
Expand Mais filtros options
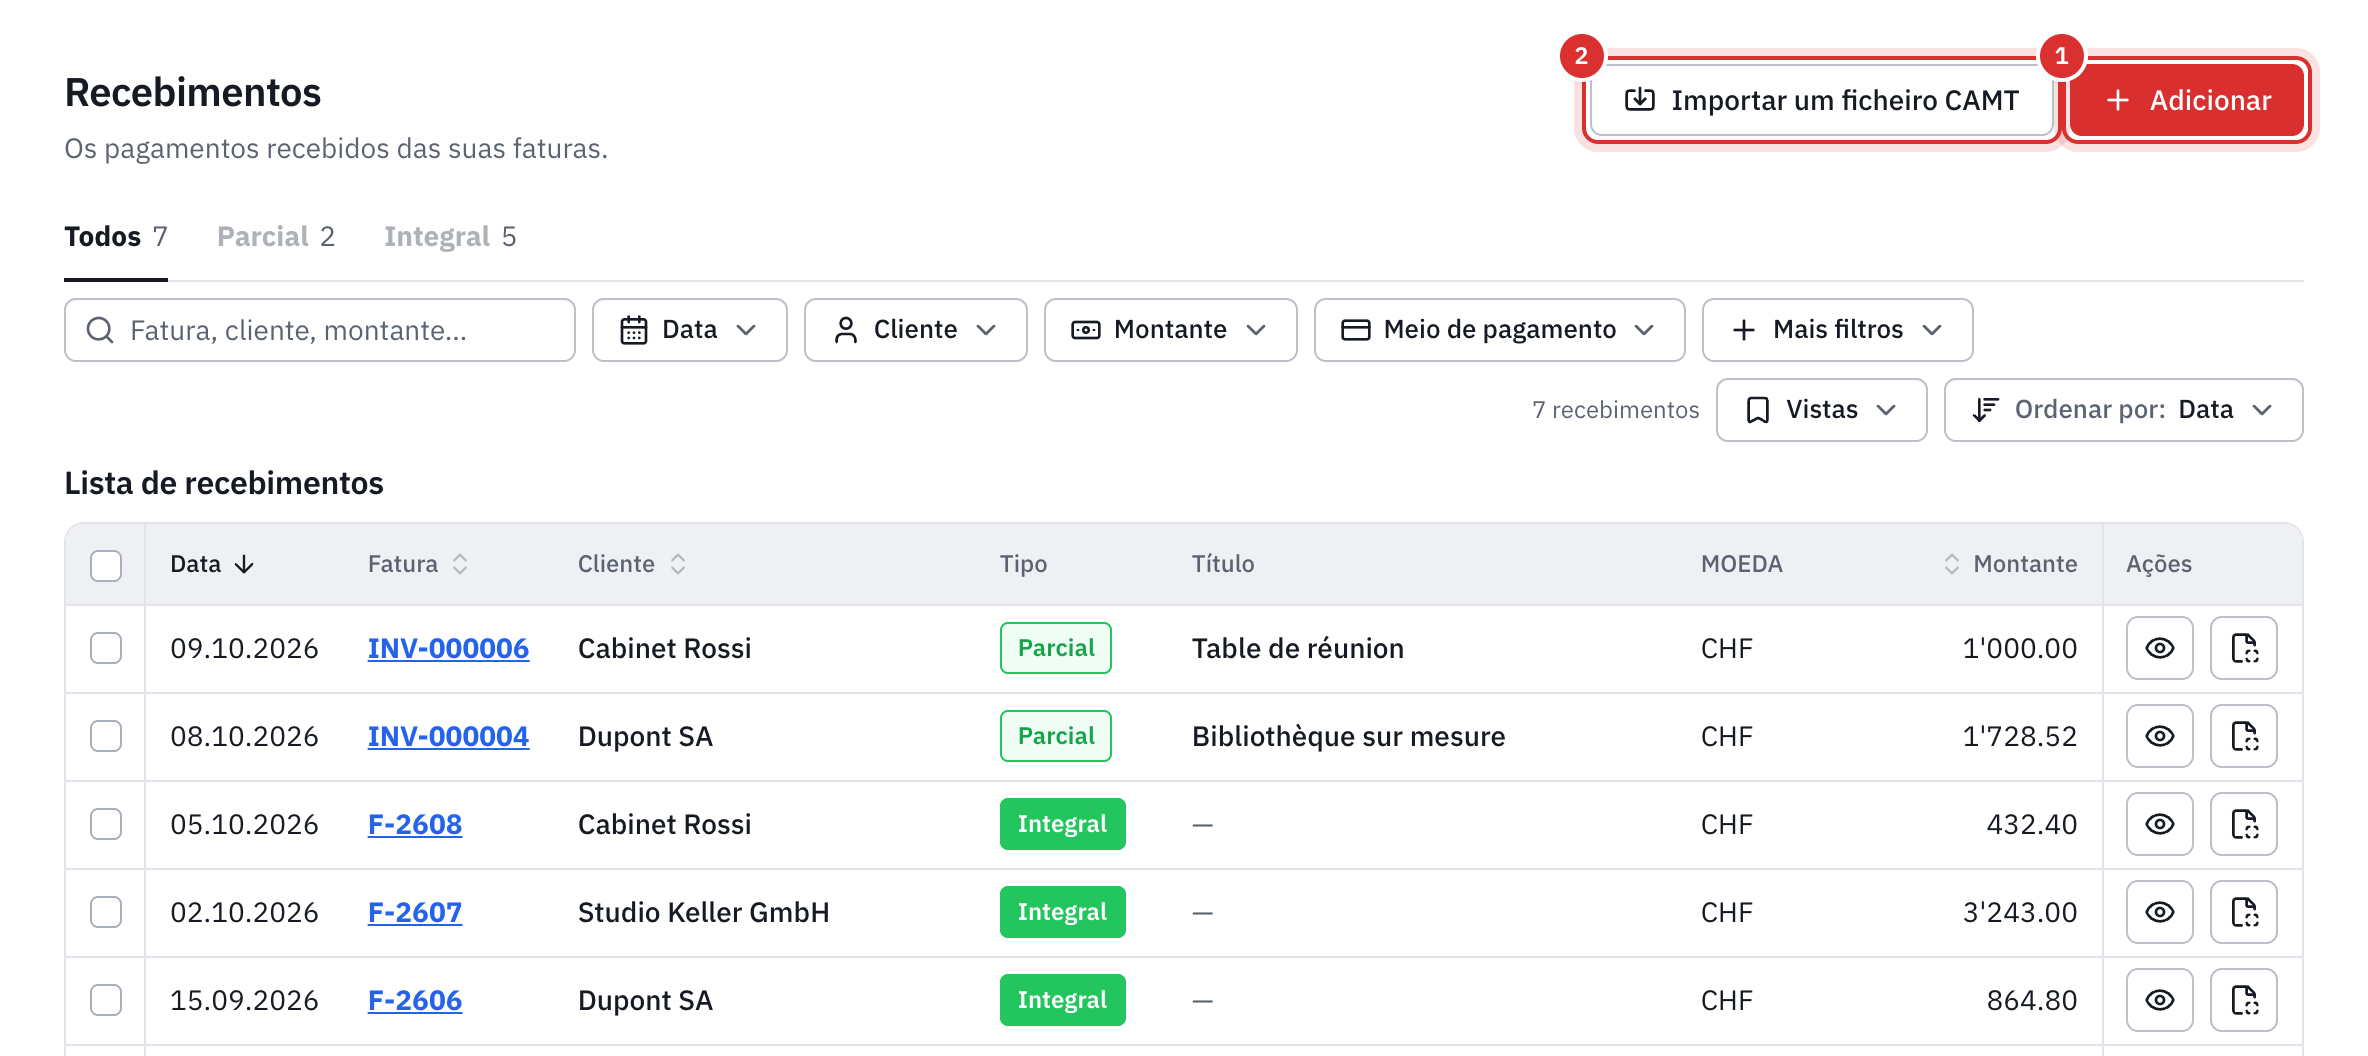click(x=1837, y=330)
